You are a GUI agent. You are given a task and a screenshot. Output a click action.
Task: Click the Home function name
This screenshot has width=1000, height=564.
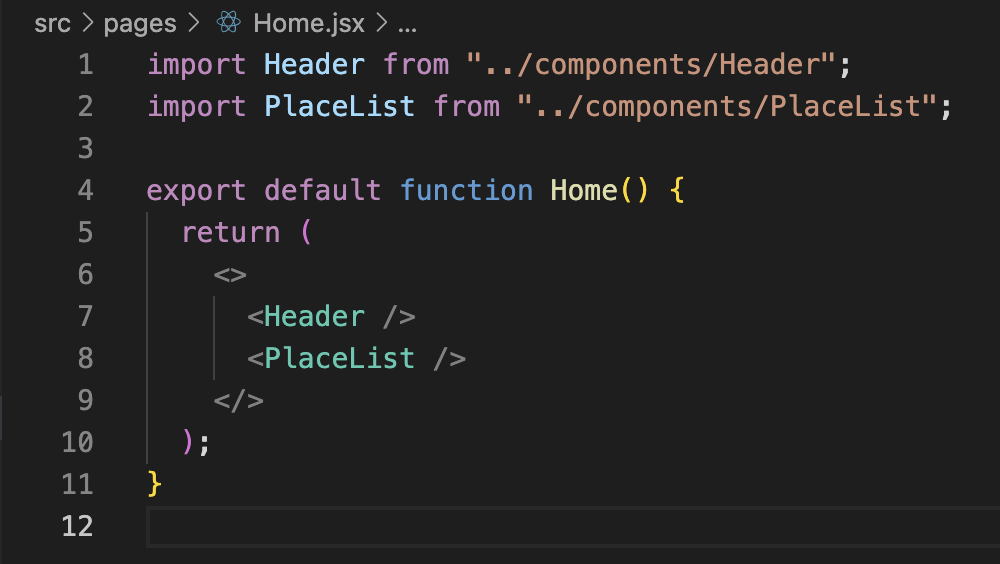coord(584,190)
